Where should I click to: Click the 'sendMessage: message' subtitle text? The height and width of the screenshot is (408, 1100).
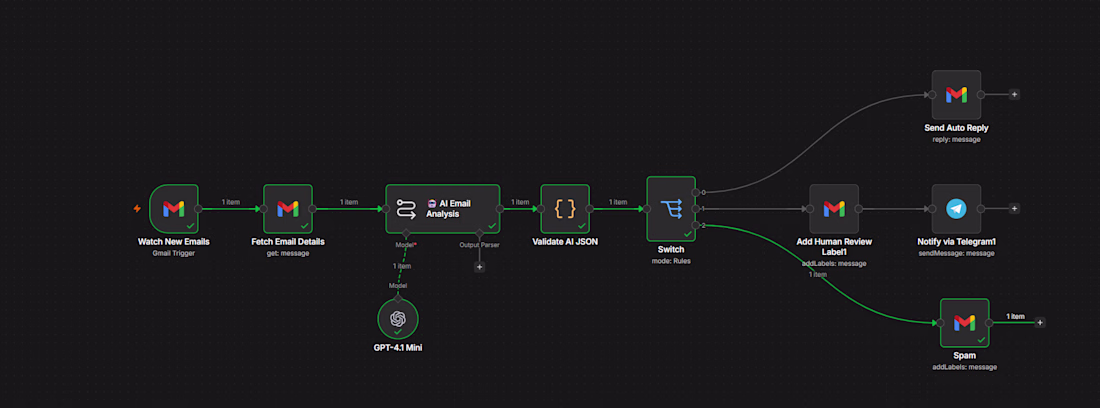click(x=956, y=253)
